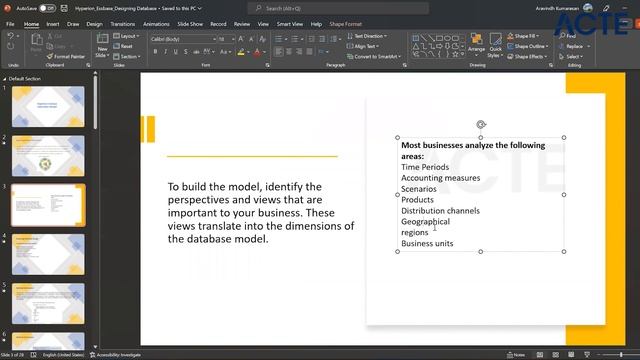This screenshot has height=360, width=640.
Task: Open the Shape Effects dropdown
Action: point(528,56)
